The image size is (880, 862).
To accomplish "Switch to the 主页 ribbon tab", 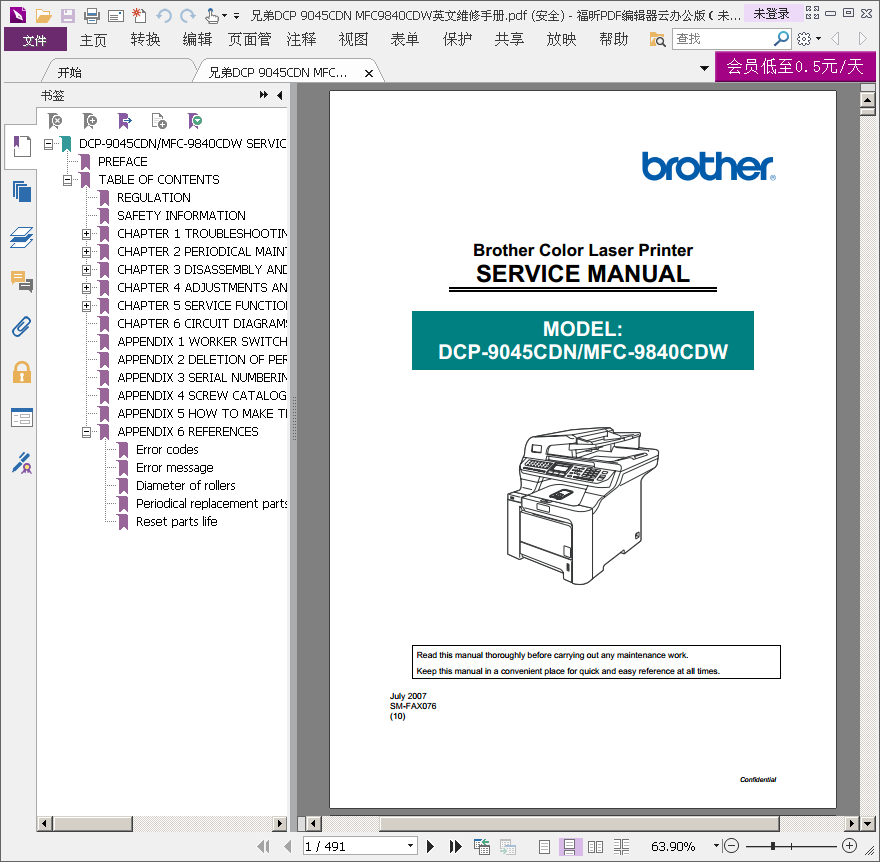I will [93, 40].
